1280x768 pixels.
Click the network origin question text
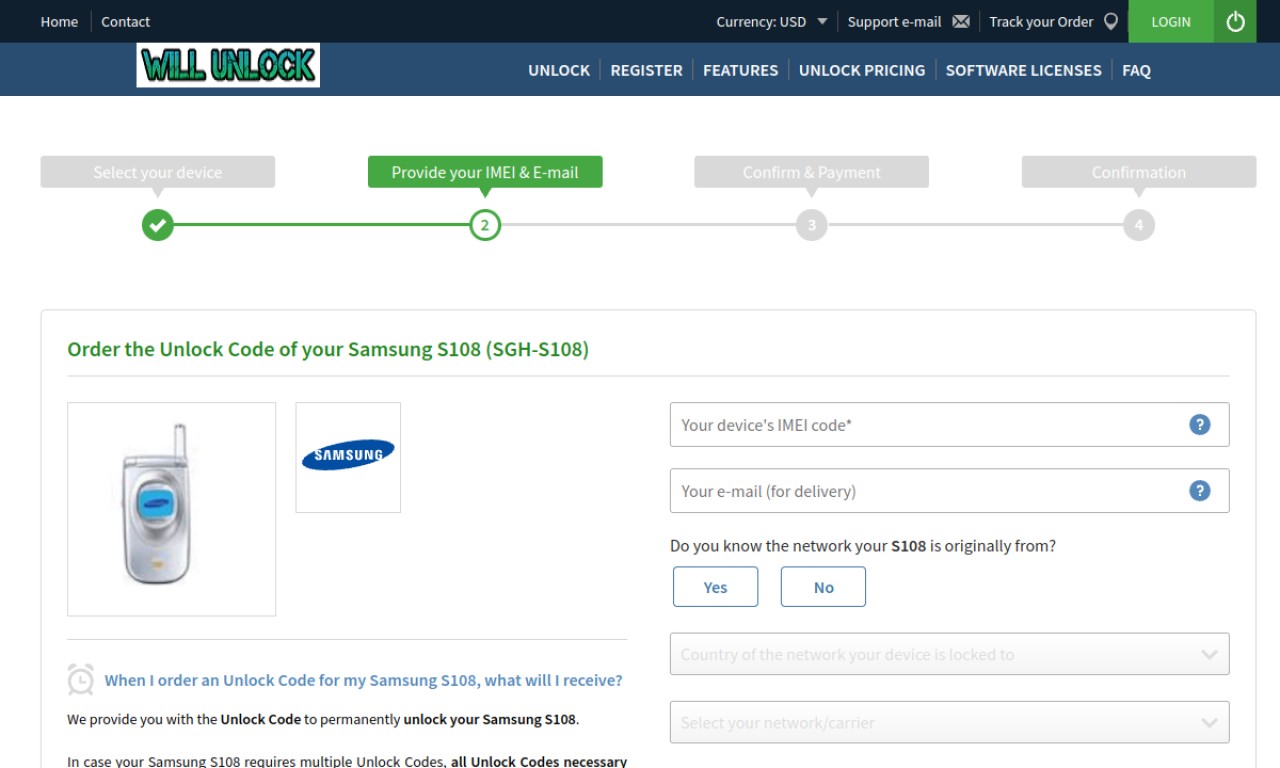click(863, 546)
